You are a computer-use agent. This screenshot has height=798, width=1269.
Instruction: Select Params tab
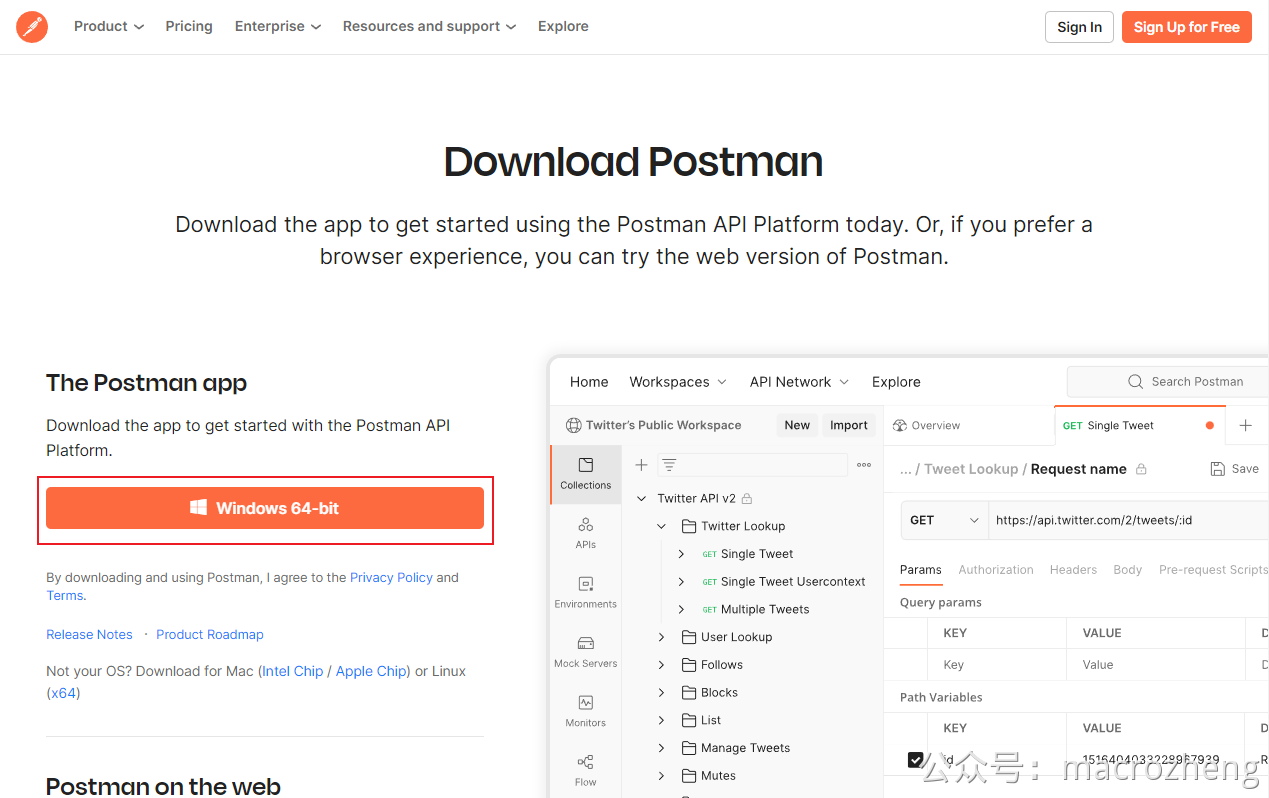pyautogui.click(x=920, y=569)
